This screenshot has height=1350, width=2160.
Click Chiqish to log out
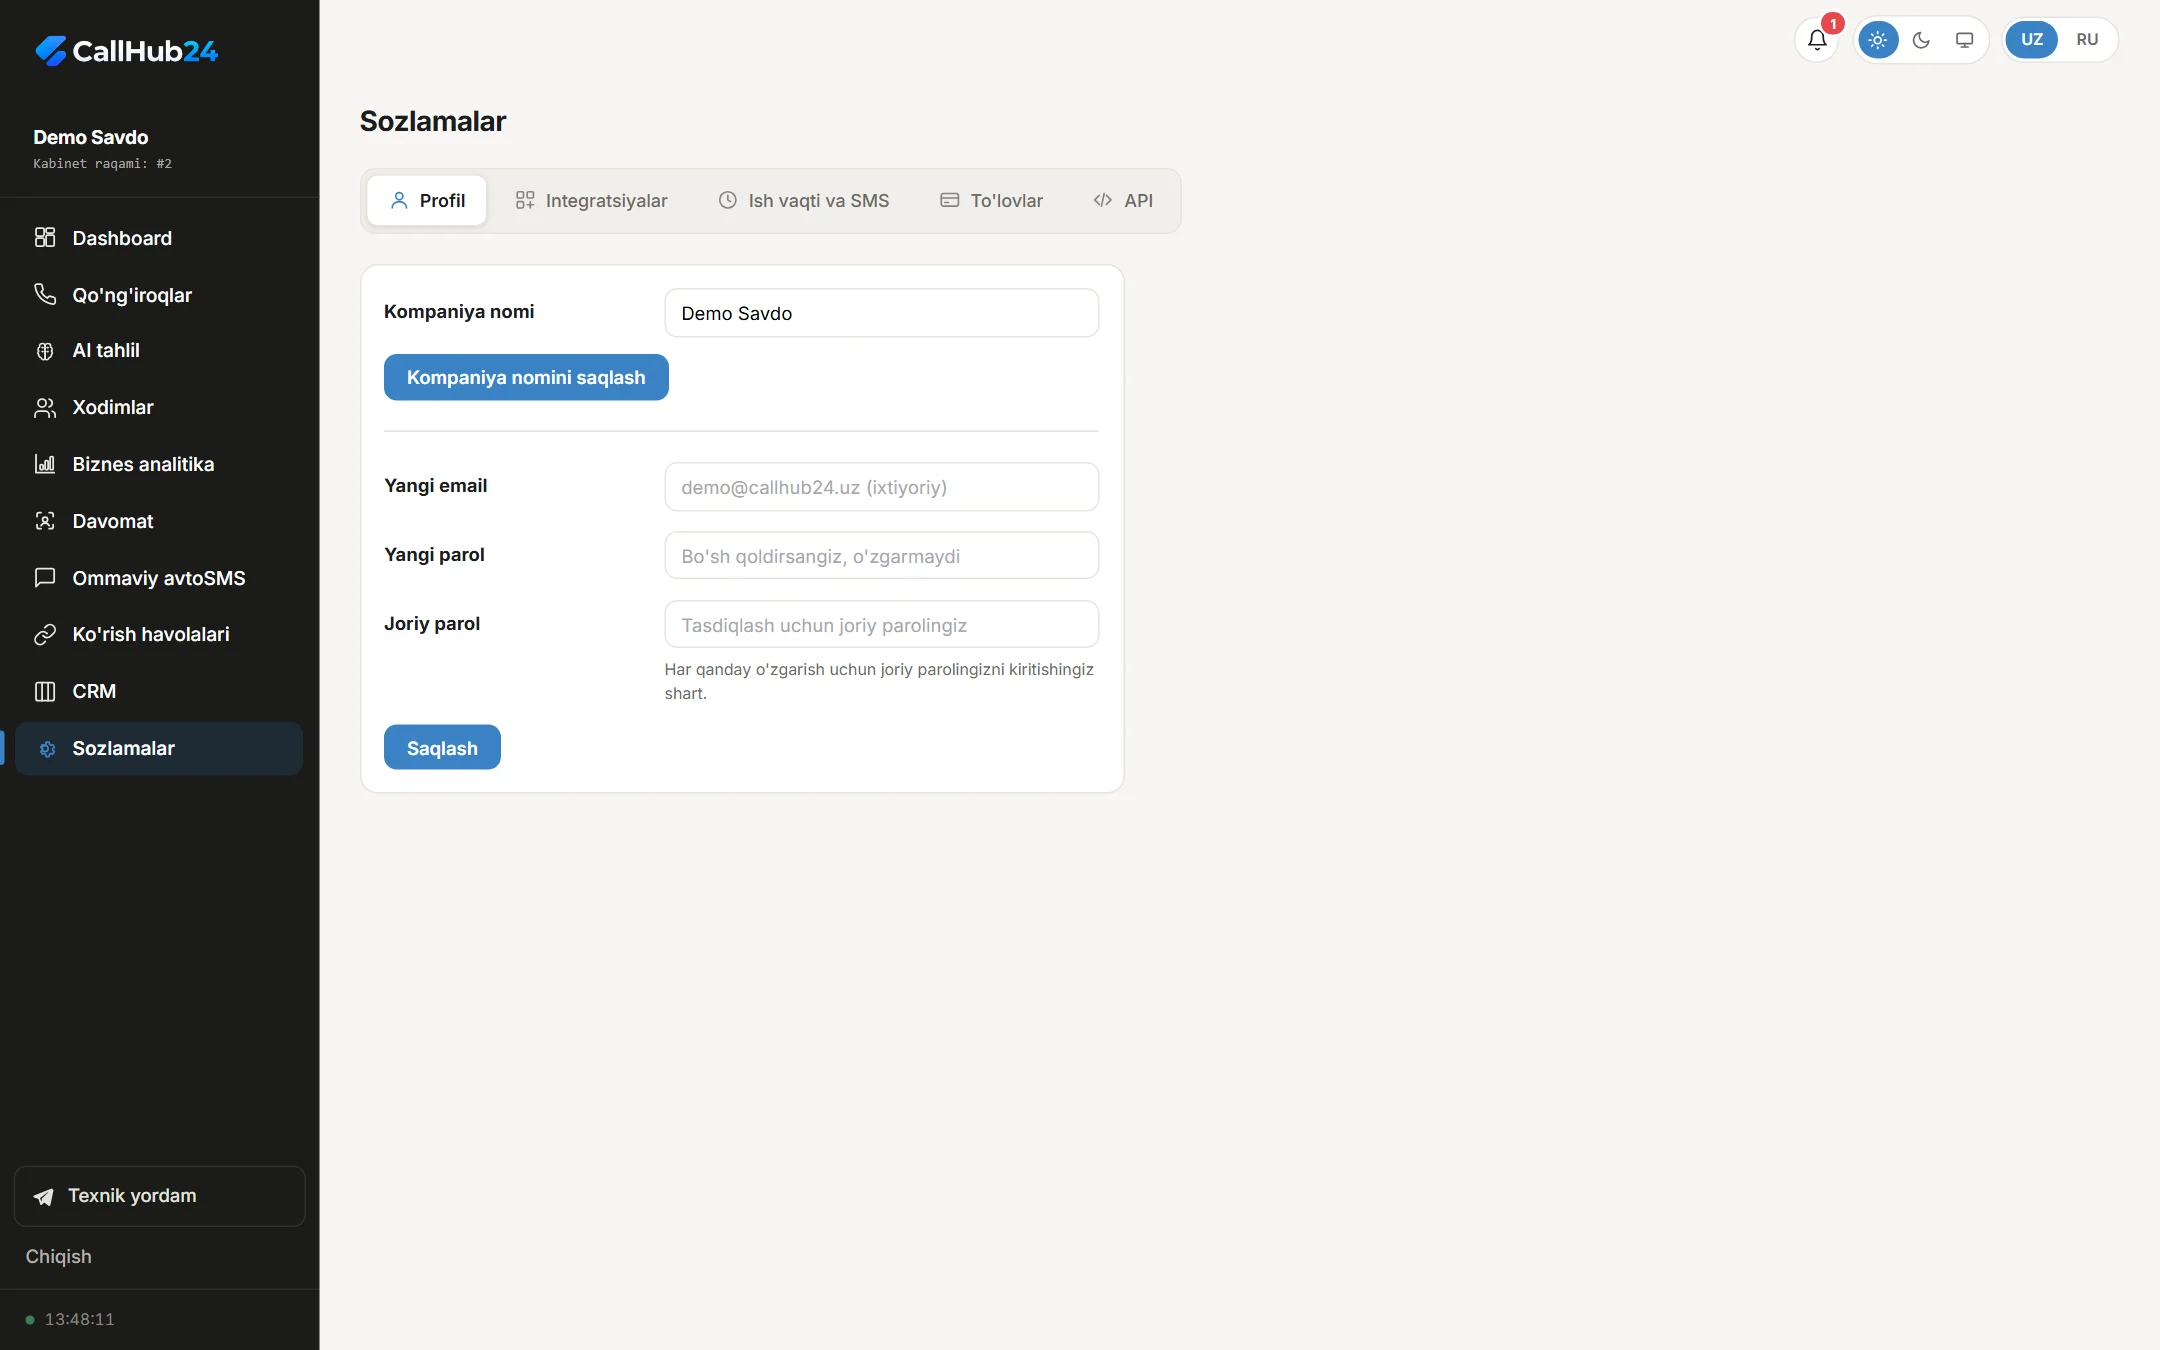click(59, 1257)
